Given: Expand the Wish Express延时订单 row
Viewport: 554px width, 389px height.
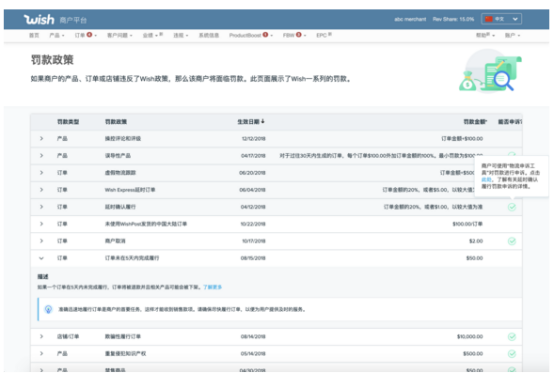Looking at the screenshot, I should pyautogui.click(x=41, y=190).
